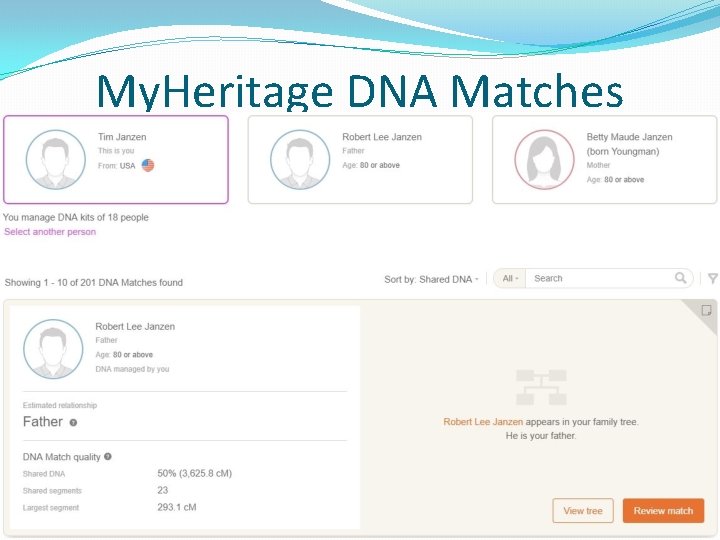Click the 'Mother' label under Betty Maude Janzen
The image size is (720, 540).
[598, 165]
